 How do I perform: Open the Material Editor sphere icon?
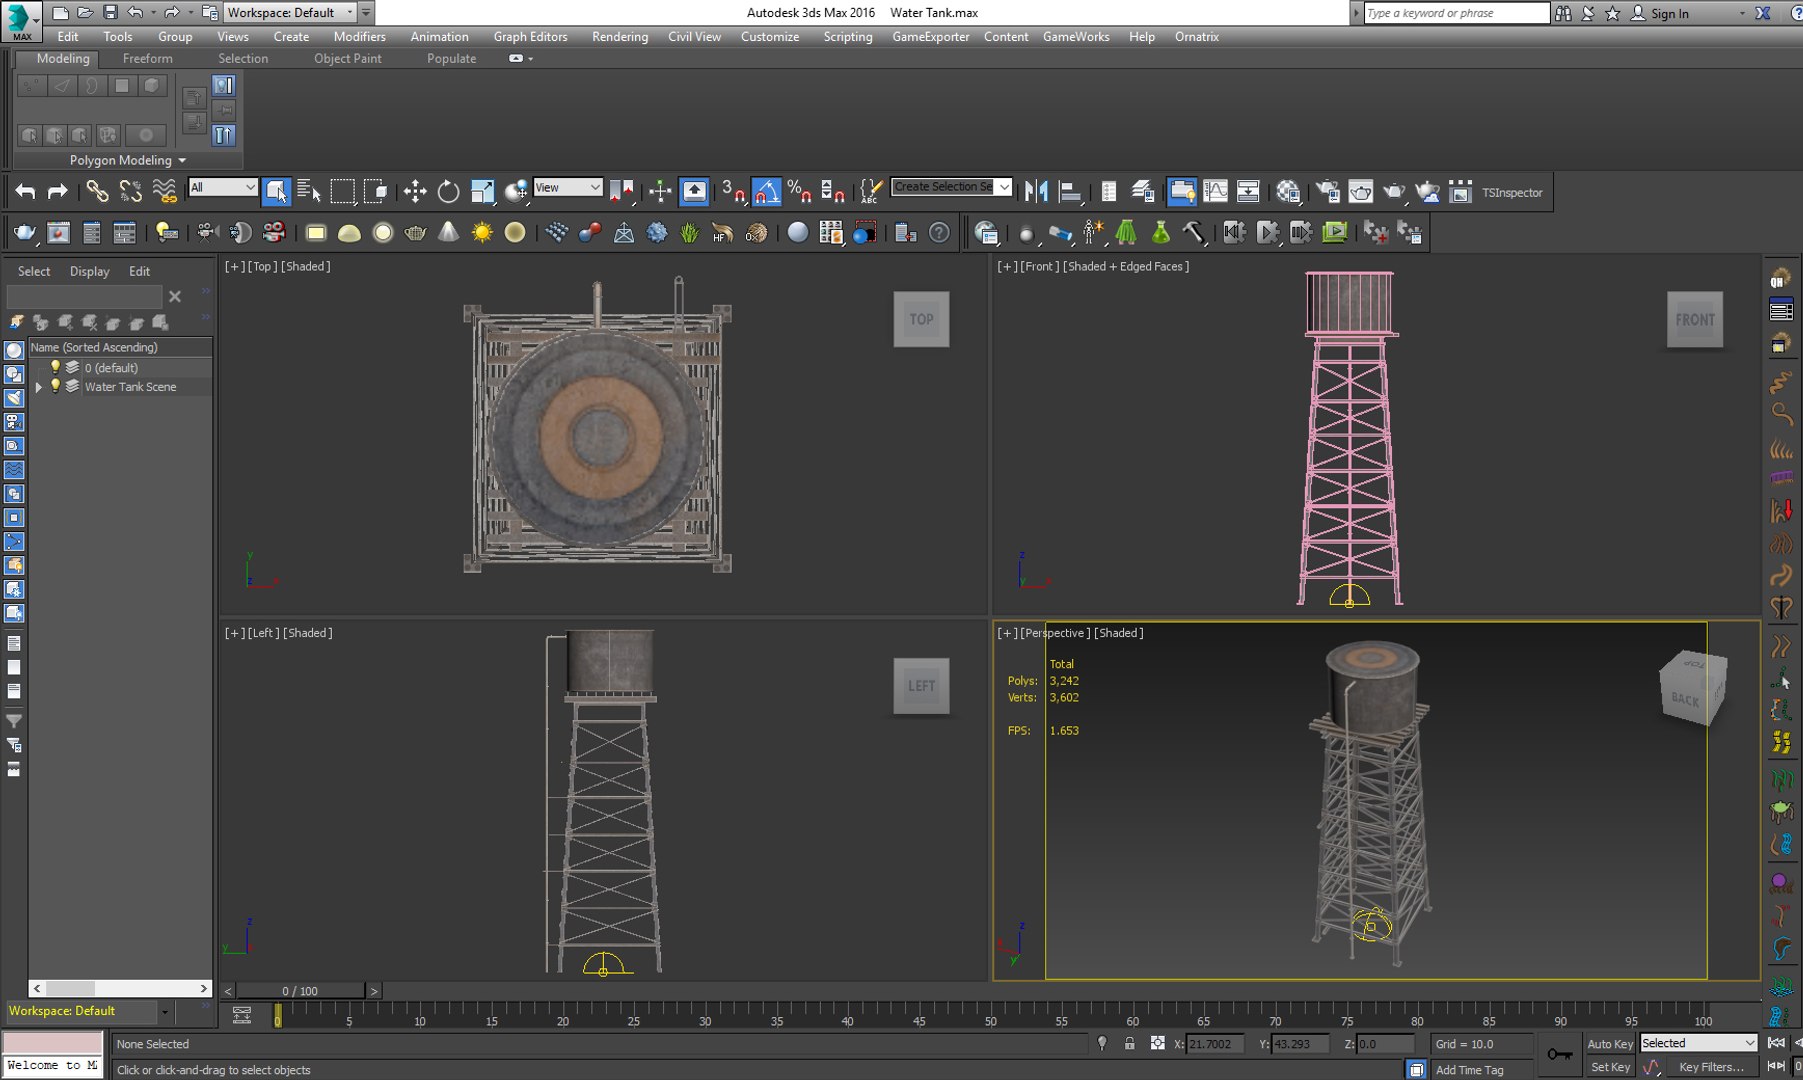tap(1288, 191)
